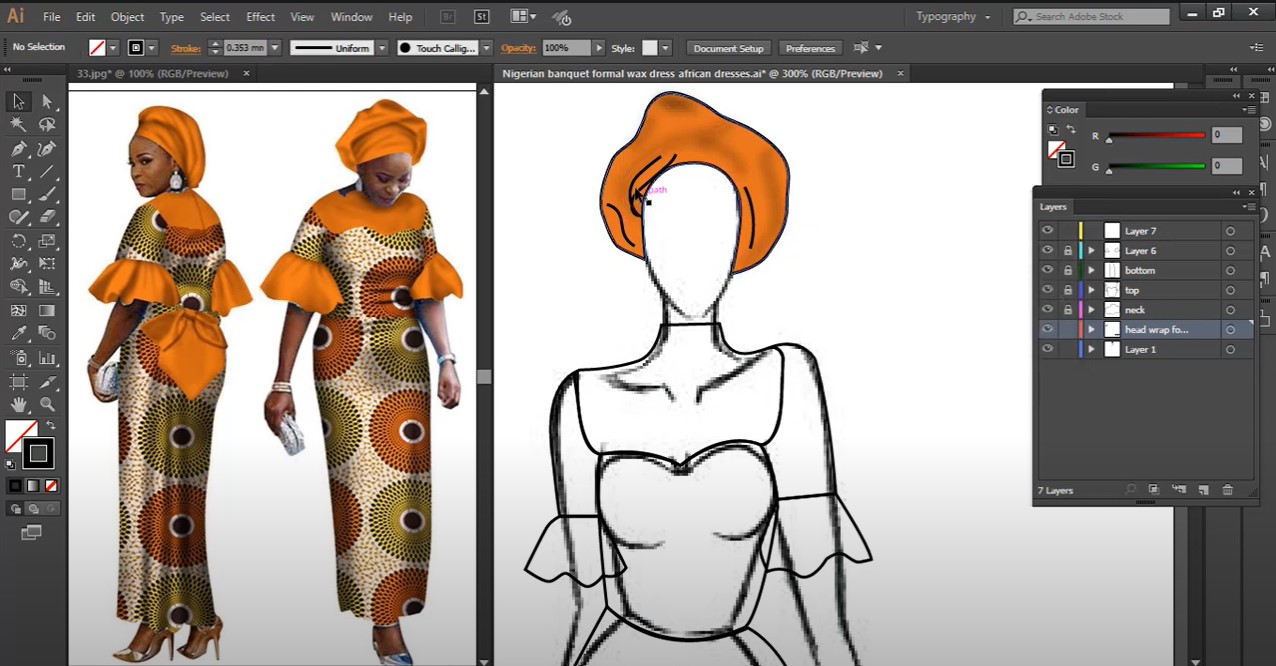
Task: Activate the Type tool
Action: click(x=18, y=172)
